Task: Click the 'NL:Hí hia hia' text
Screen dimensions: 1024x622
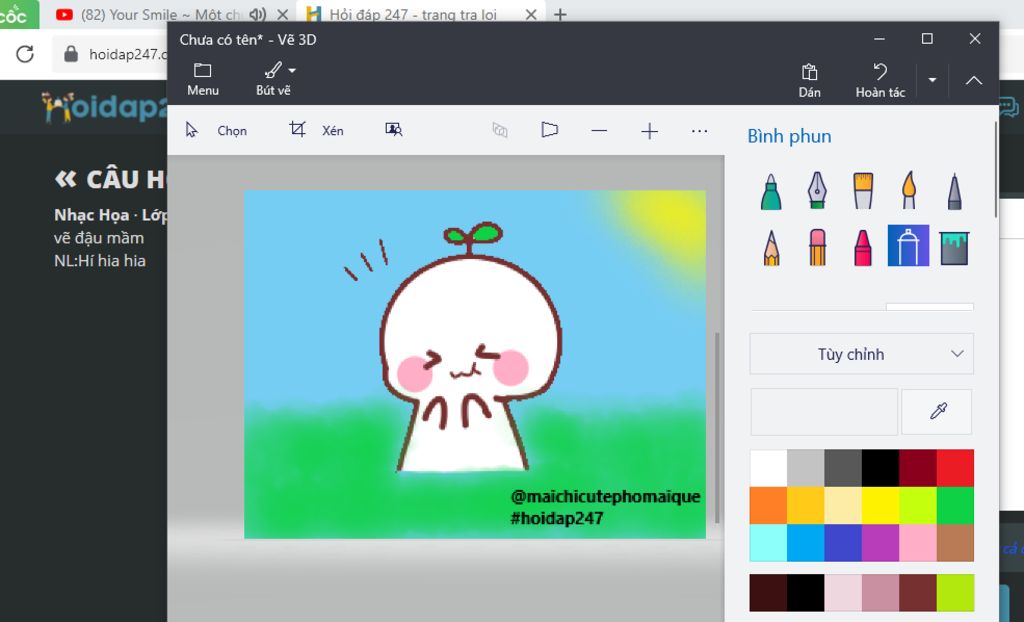Action: 100,261
